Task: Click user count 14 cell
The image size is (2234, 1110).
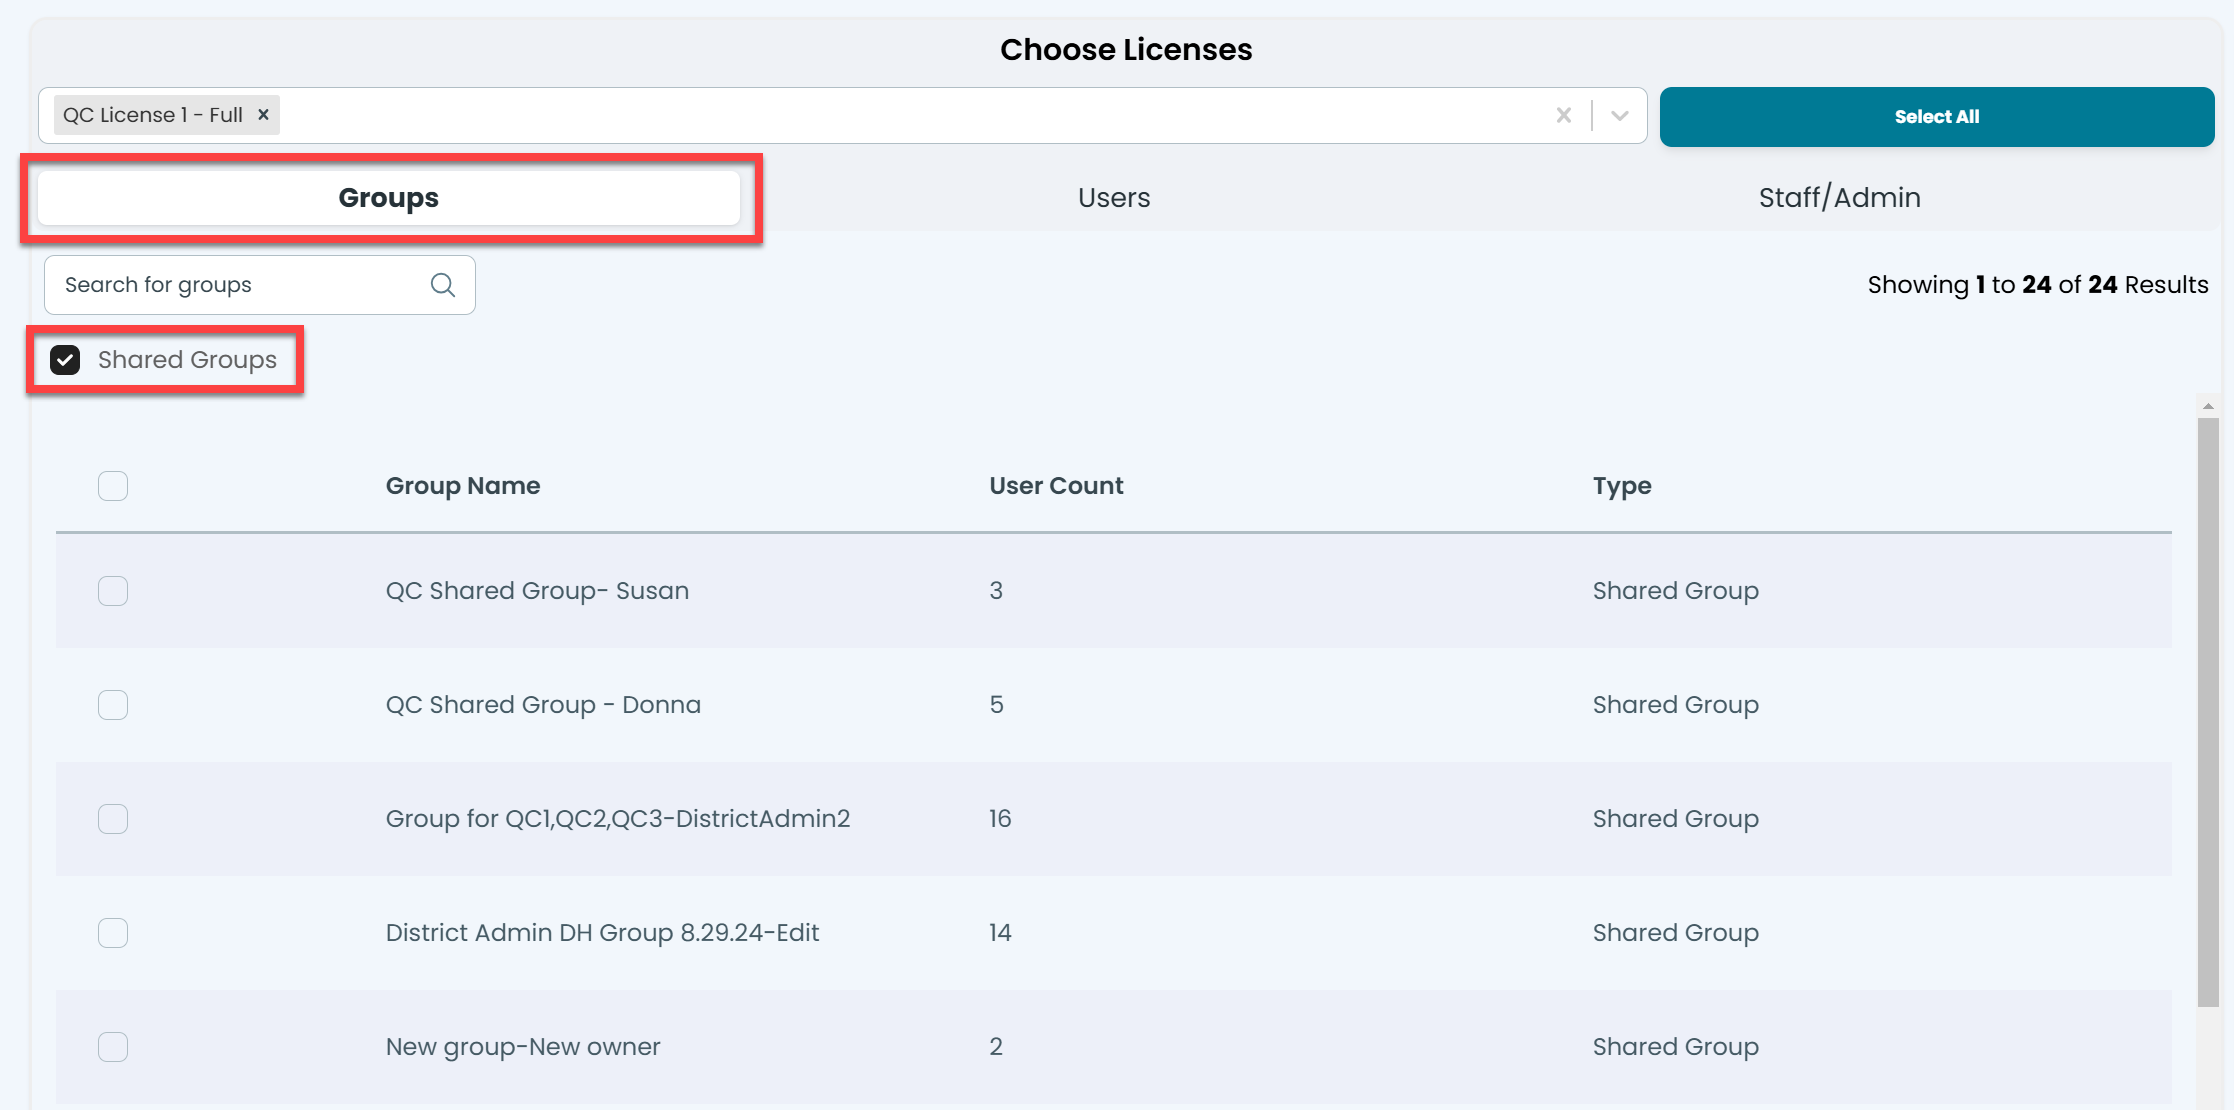Action: pyautogui.click(x=1000, y=933)
